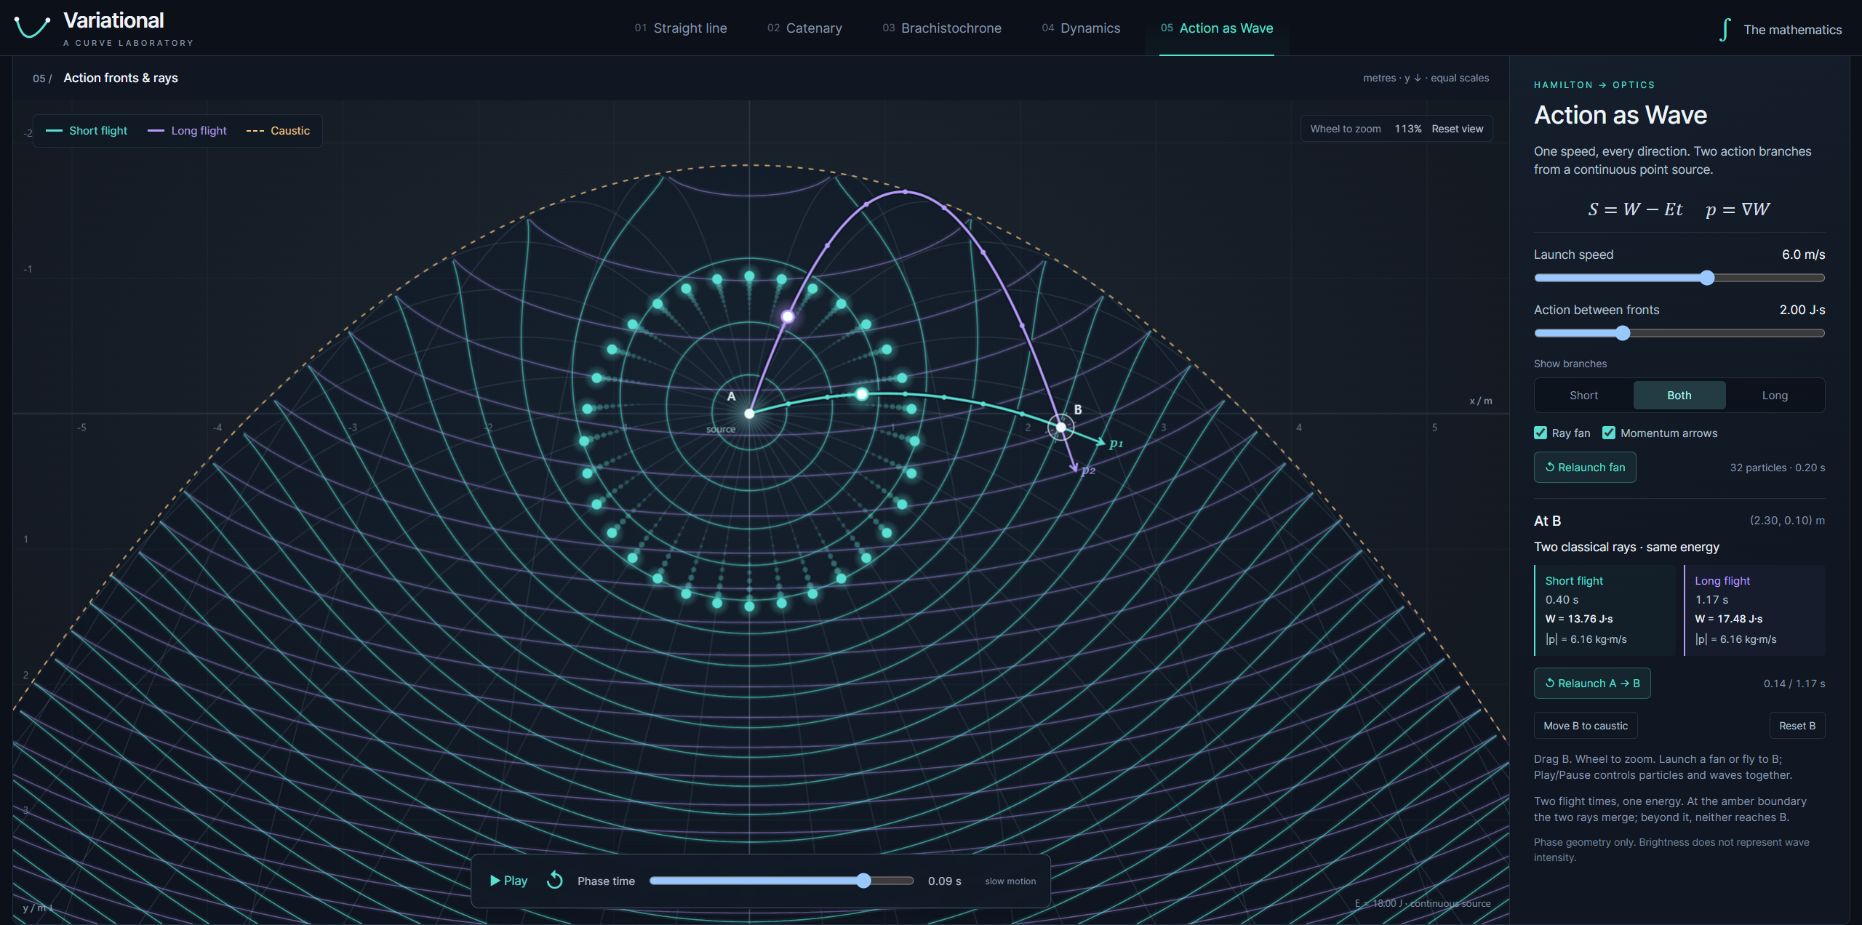Click Move B to caustic
Screen dimensions: 1862x925
[x=1585, y=726]
